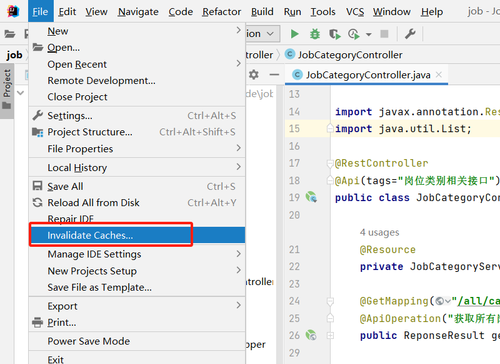Open the Window menu

coord(392,12)
